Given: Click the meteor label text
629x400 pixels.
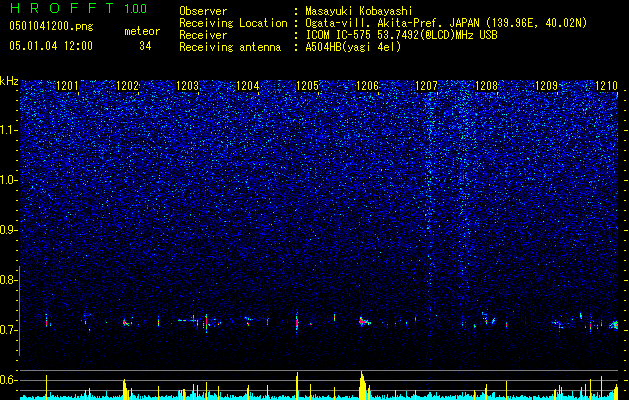Looking at the screenshot, I should 142,31.
